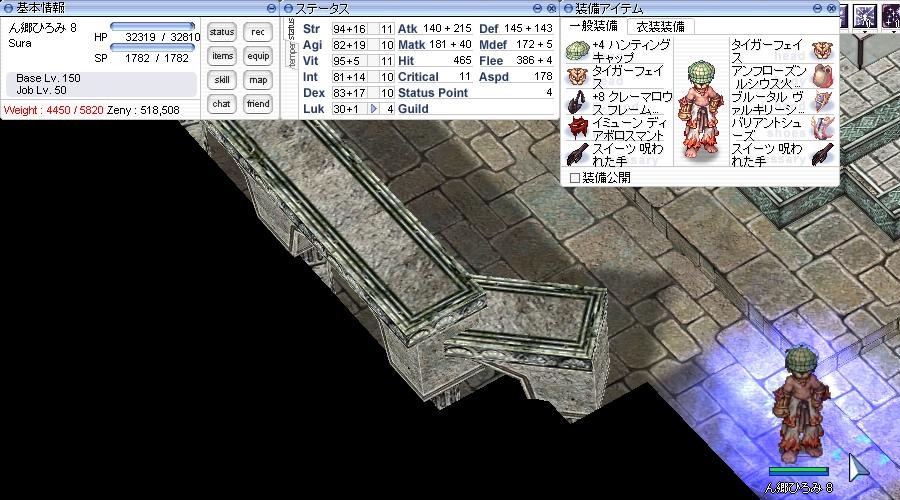Minimize the 基本情報 window
Image resolution: width=900 pixels, height=500 pixels.
pyautogui.click(x=271, y=8)
